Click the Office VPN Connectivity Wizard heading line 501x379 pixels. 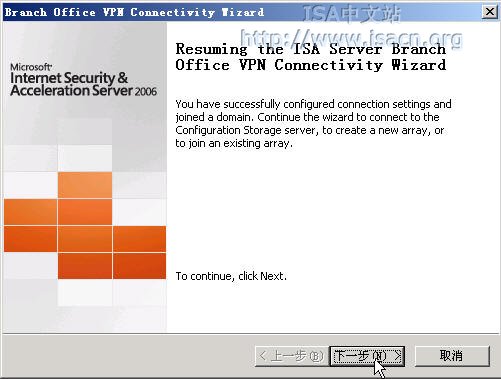(x=311, y=65)
